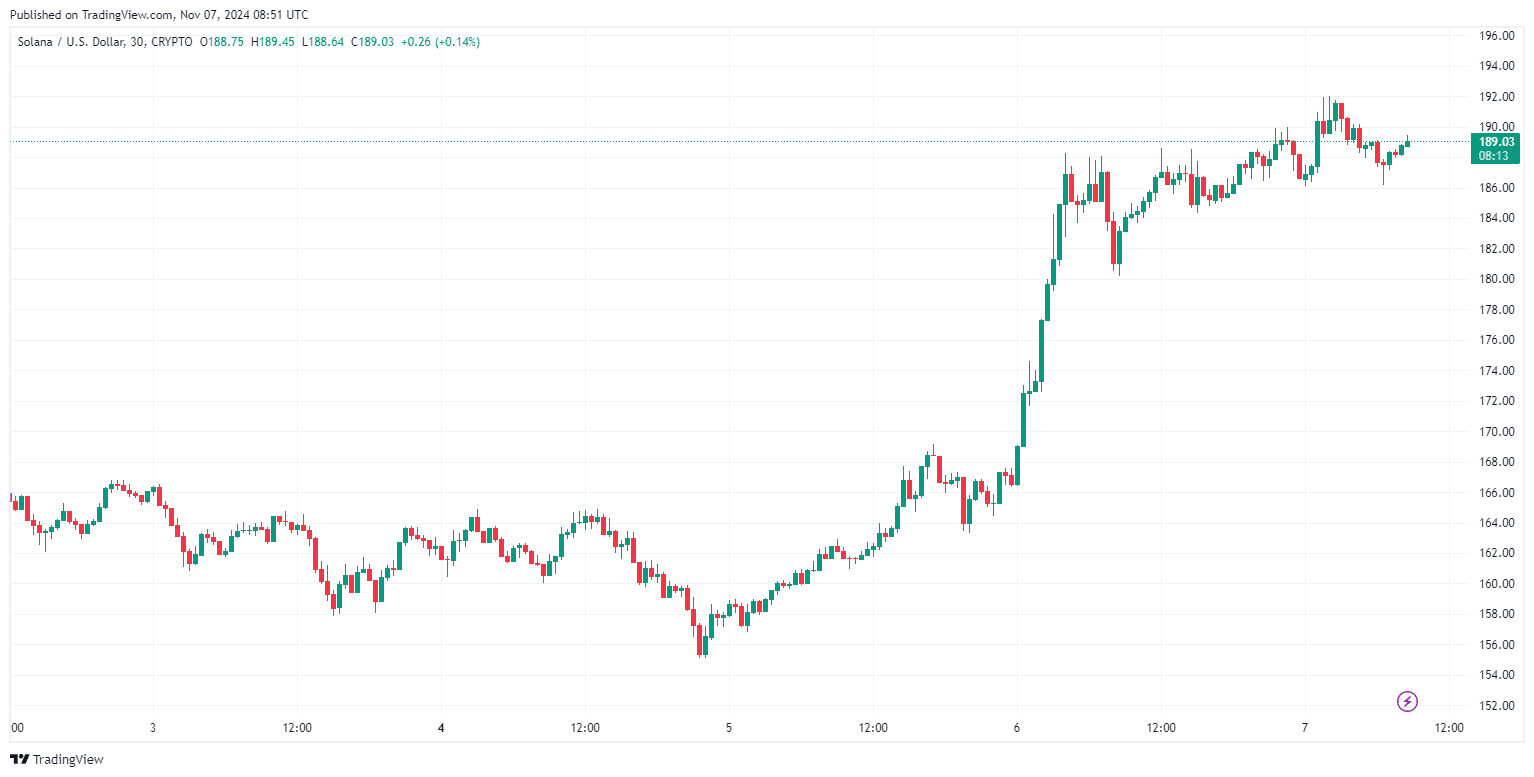This screenshot has height=777, width=1534.
Task: Click the close value C189.03
Action: [372, 42]
